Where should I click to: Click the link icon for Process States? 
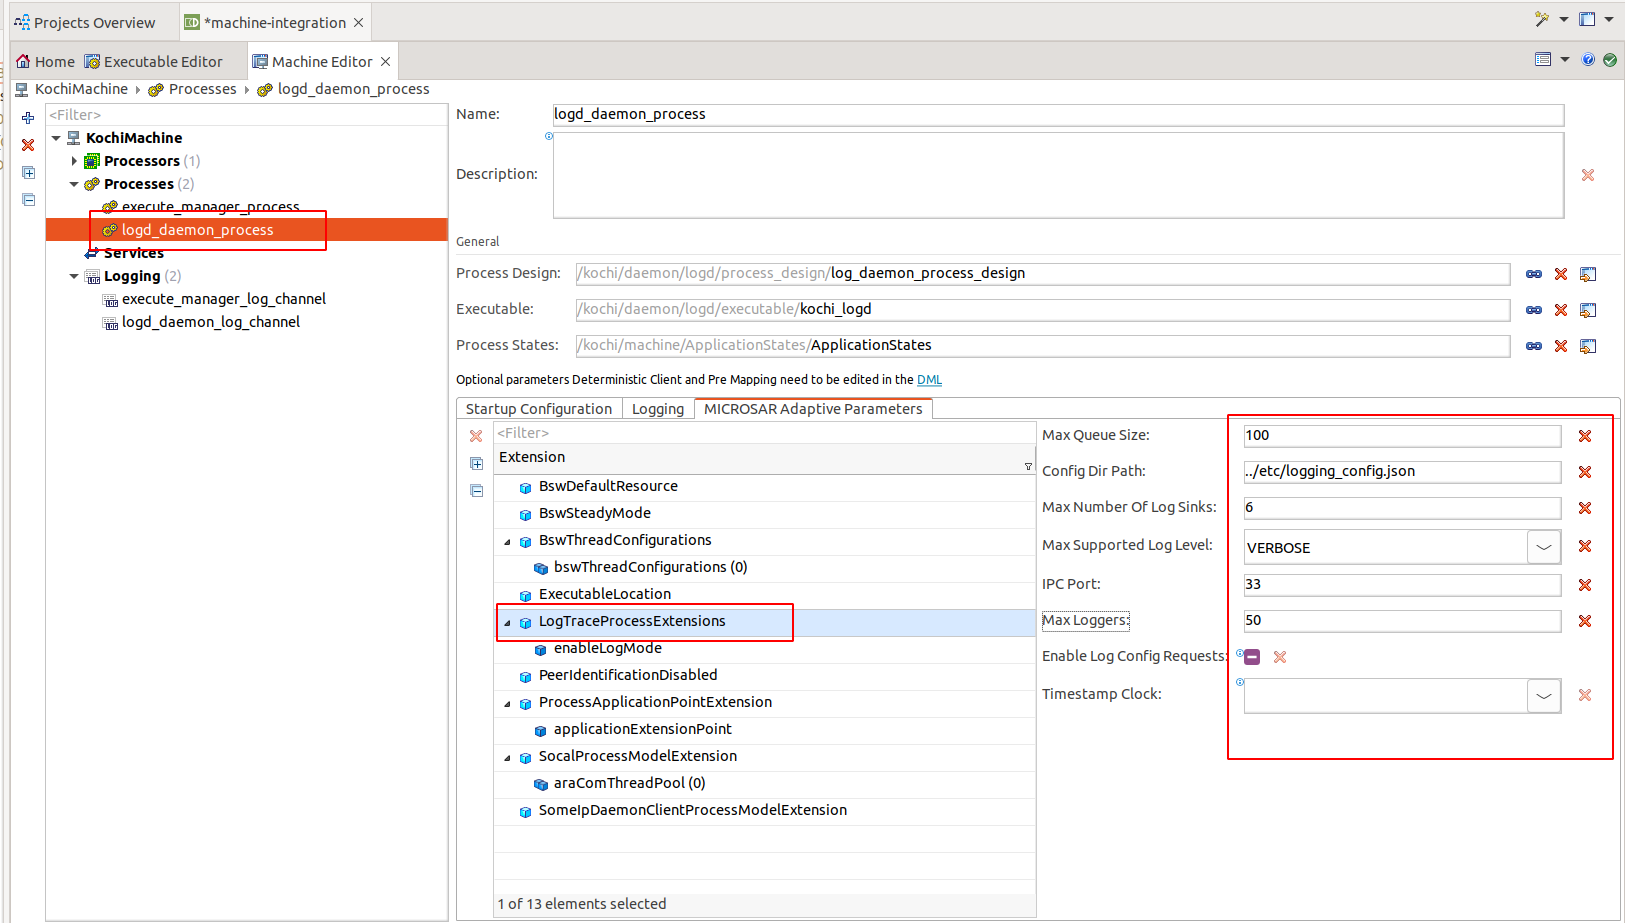[x=1534, y=346]
